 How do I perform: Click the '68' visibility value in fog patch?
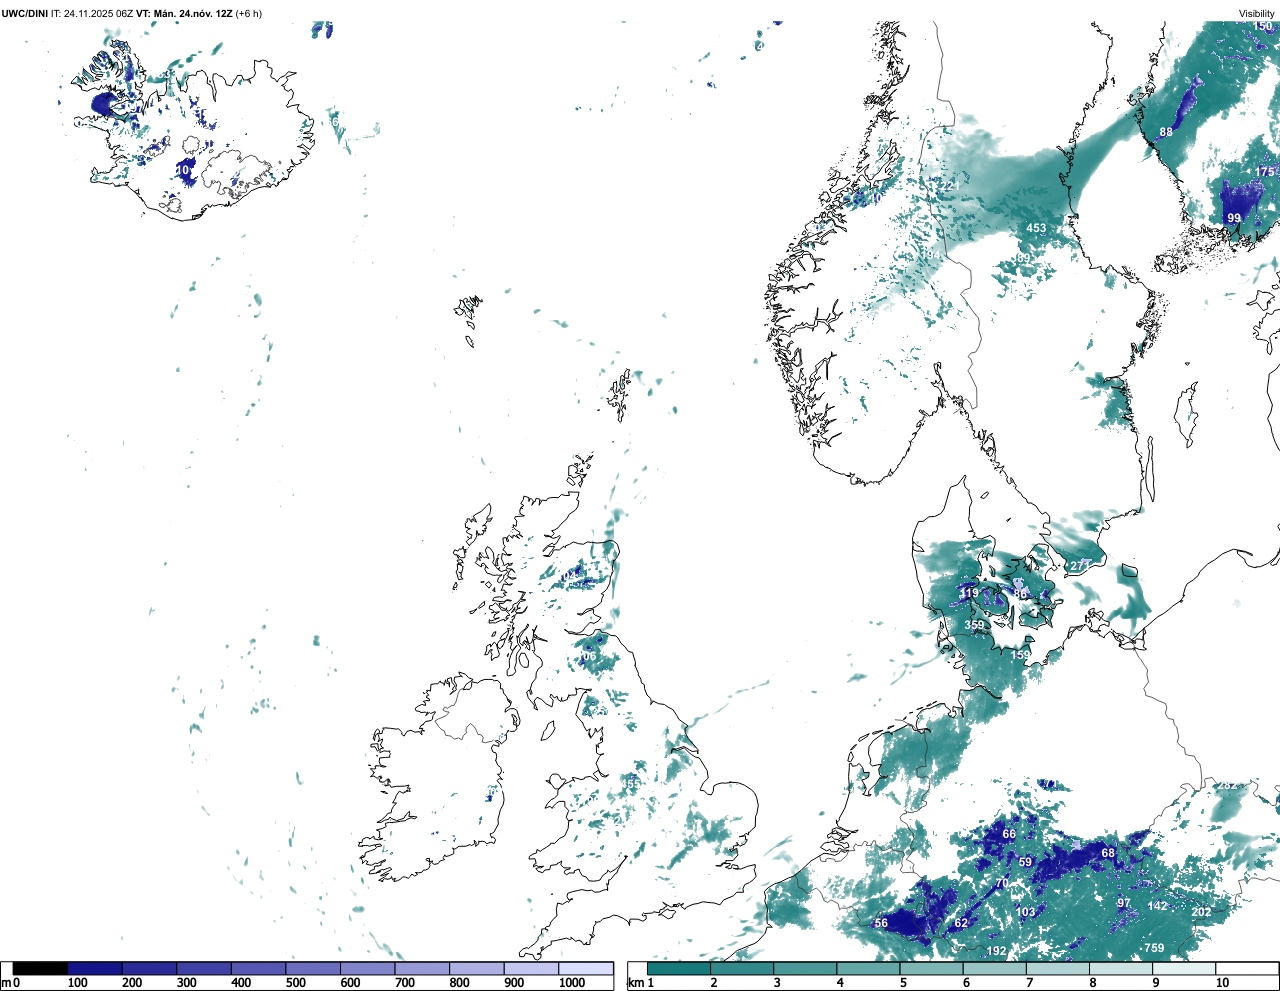pos(1108,853)
